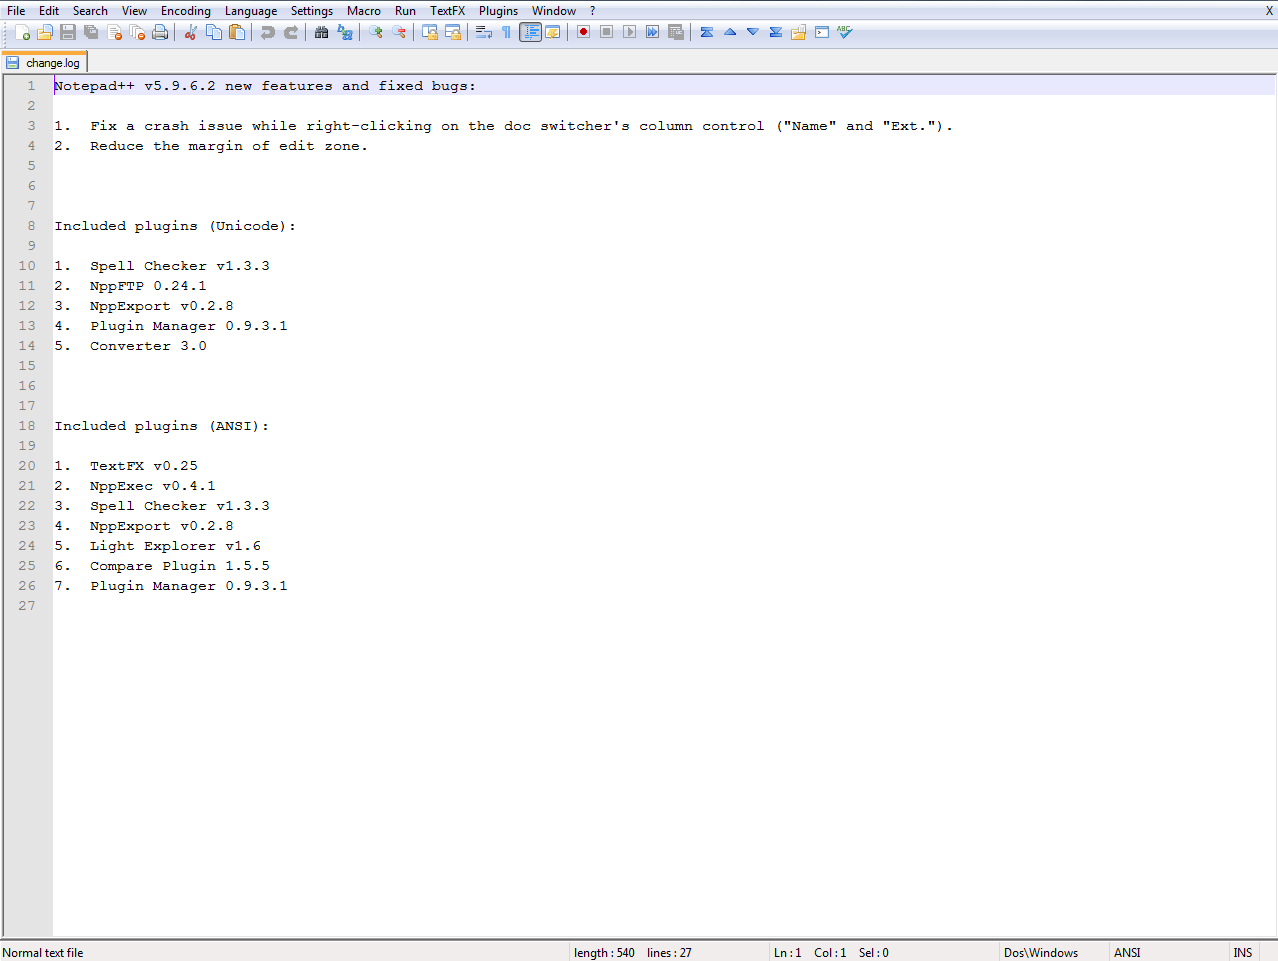The image size is (1278, 961).
Task: Toggle word wrap from the toolbar
Action: [481, 32]
